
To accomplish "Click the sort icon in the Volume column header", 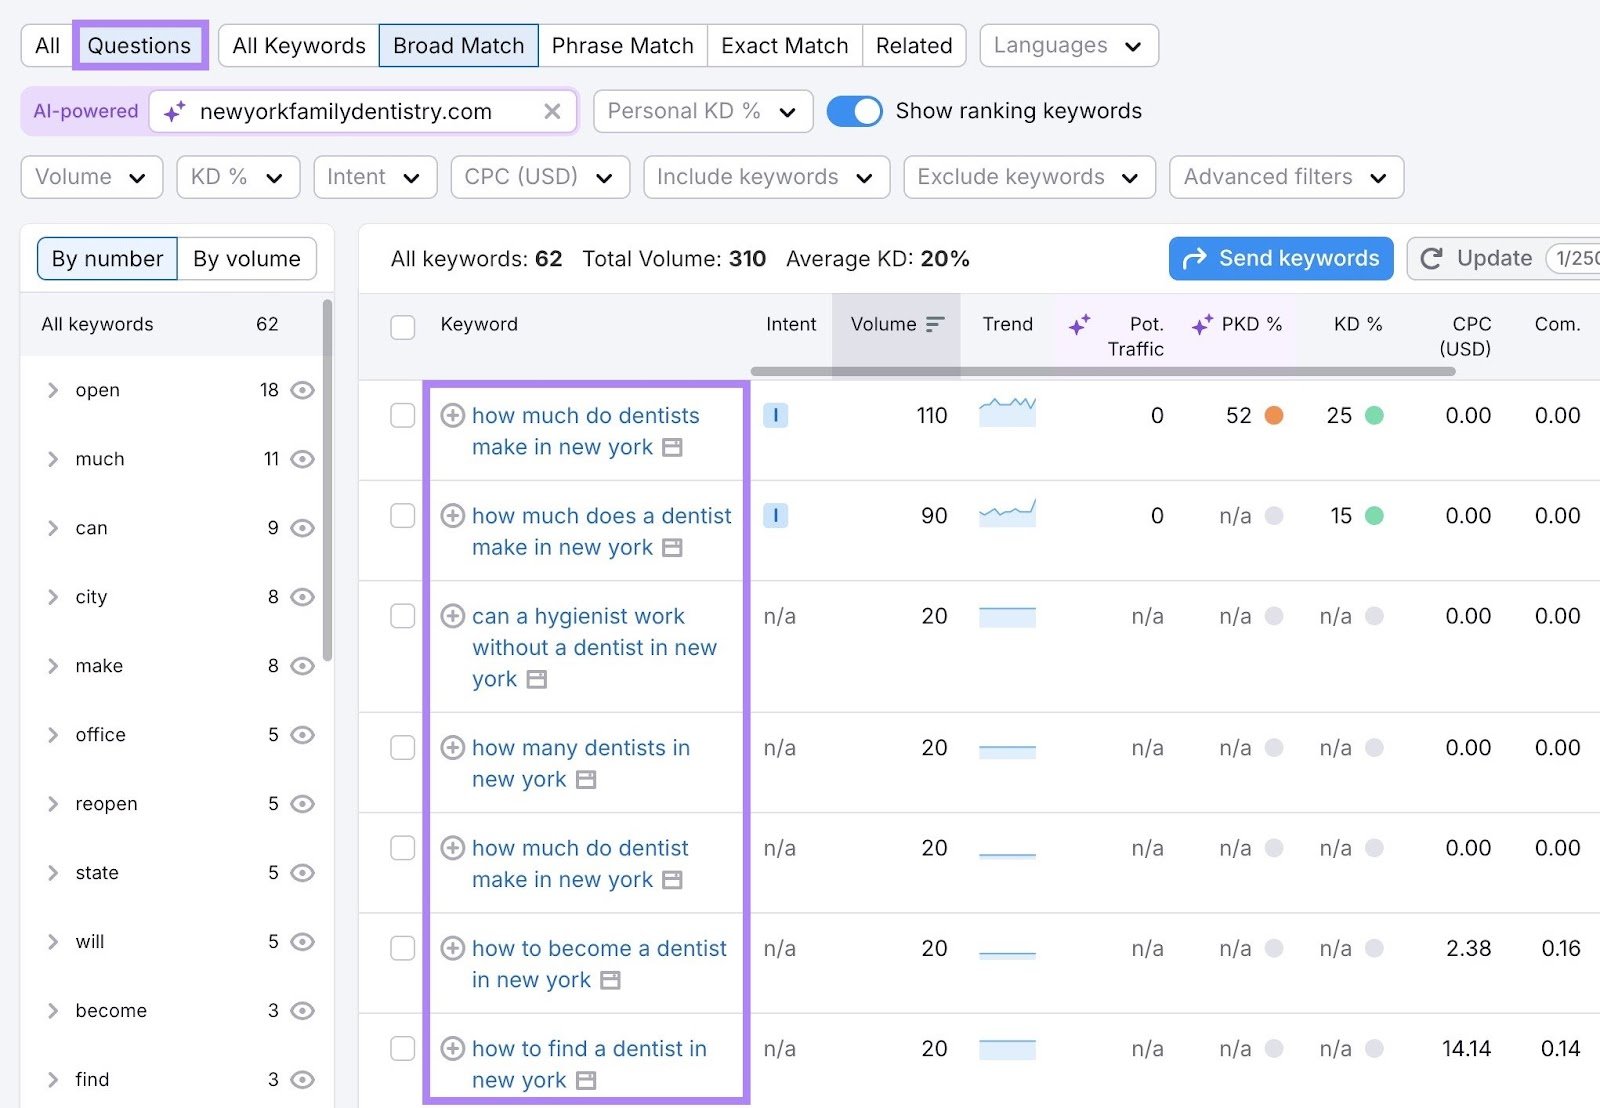I will 934,324.
